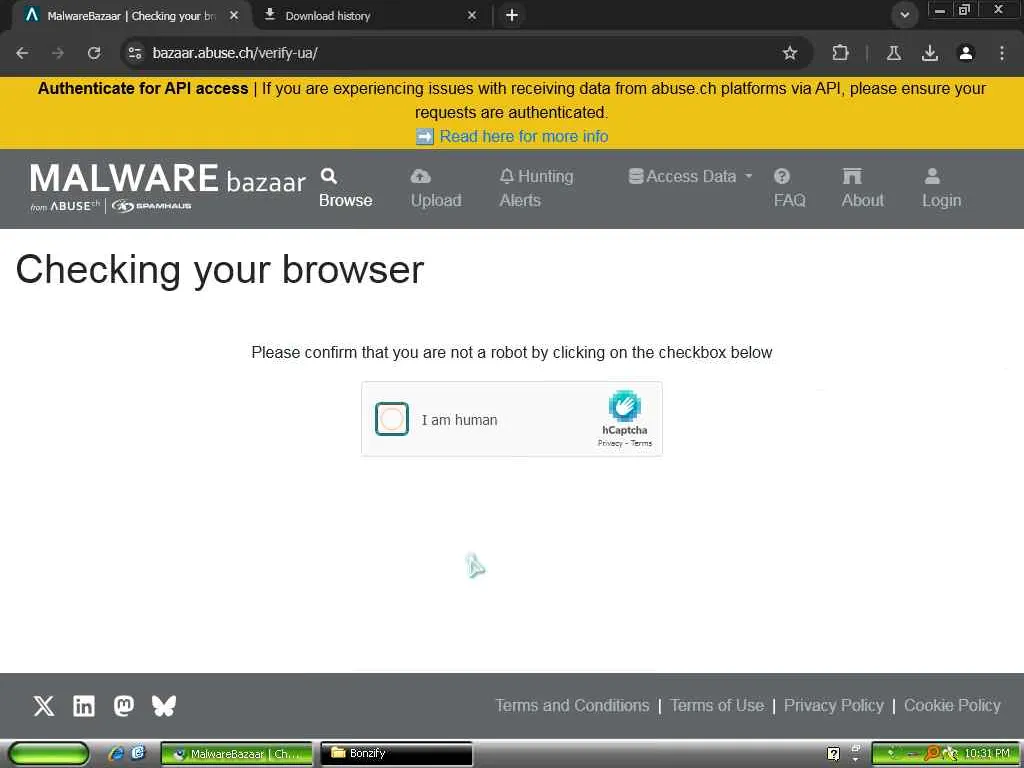Click the taskbar clock showing 10:31 PM

click(987, 754)
